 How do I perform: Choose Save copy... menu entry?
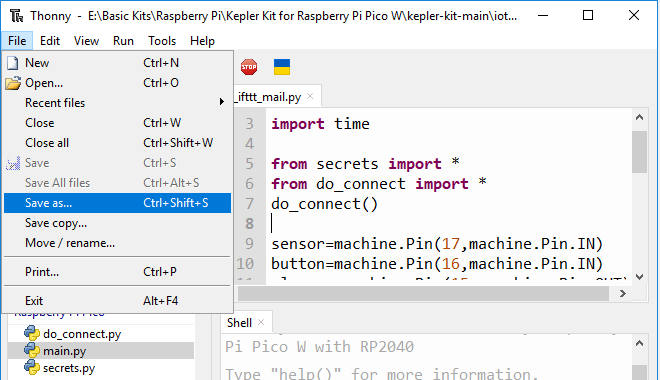(117, 223)
